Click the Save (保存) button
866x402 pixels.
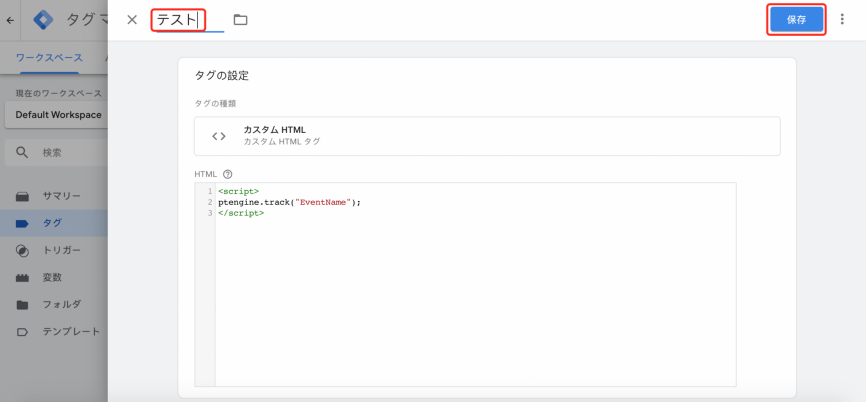(796, 20)
